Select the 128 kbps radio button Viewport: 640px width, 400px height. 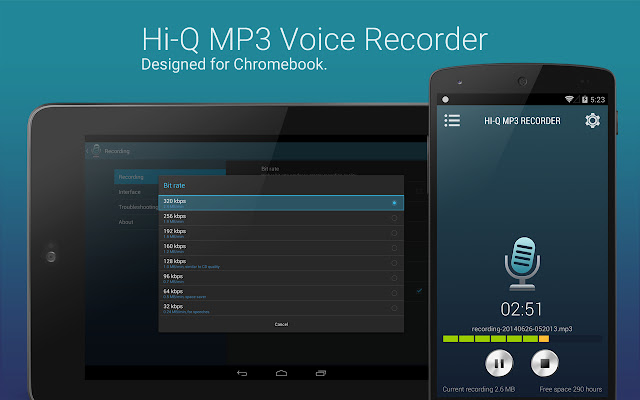point(394,263)
